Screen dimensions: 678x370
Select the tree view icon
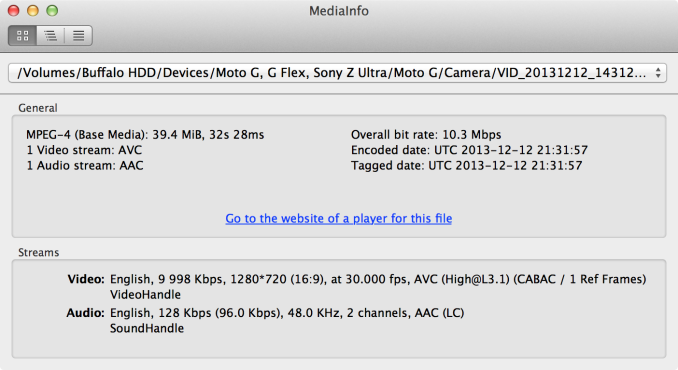(x=51, y=35)
